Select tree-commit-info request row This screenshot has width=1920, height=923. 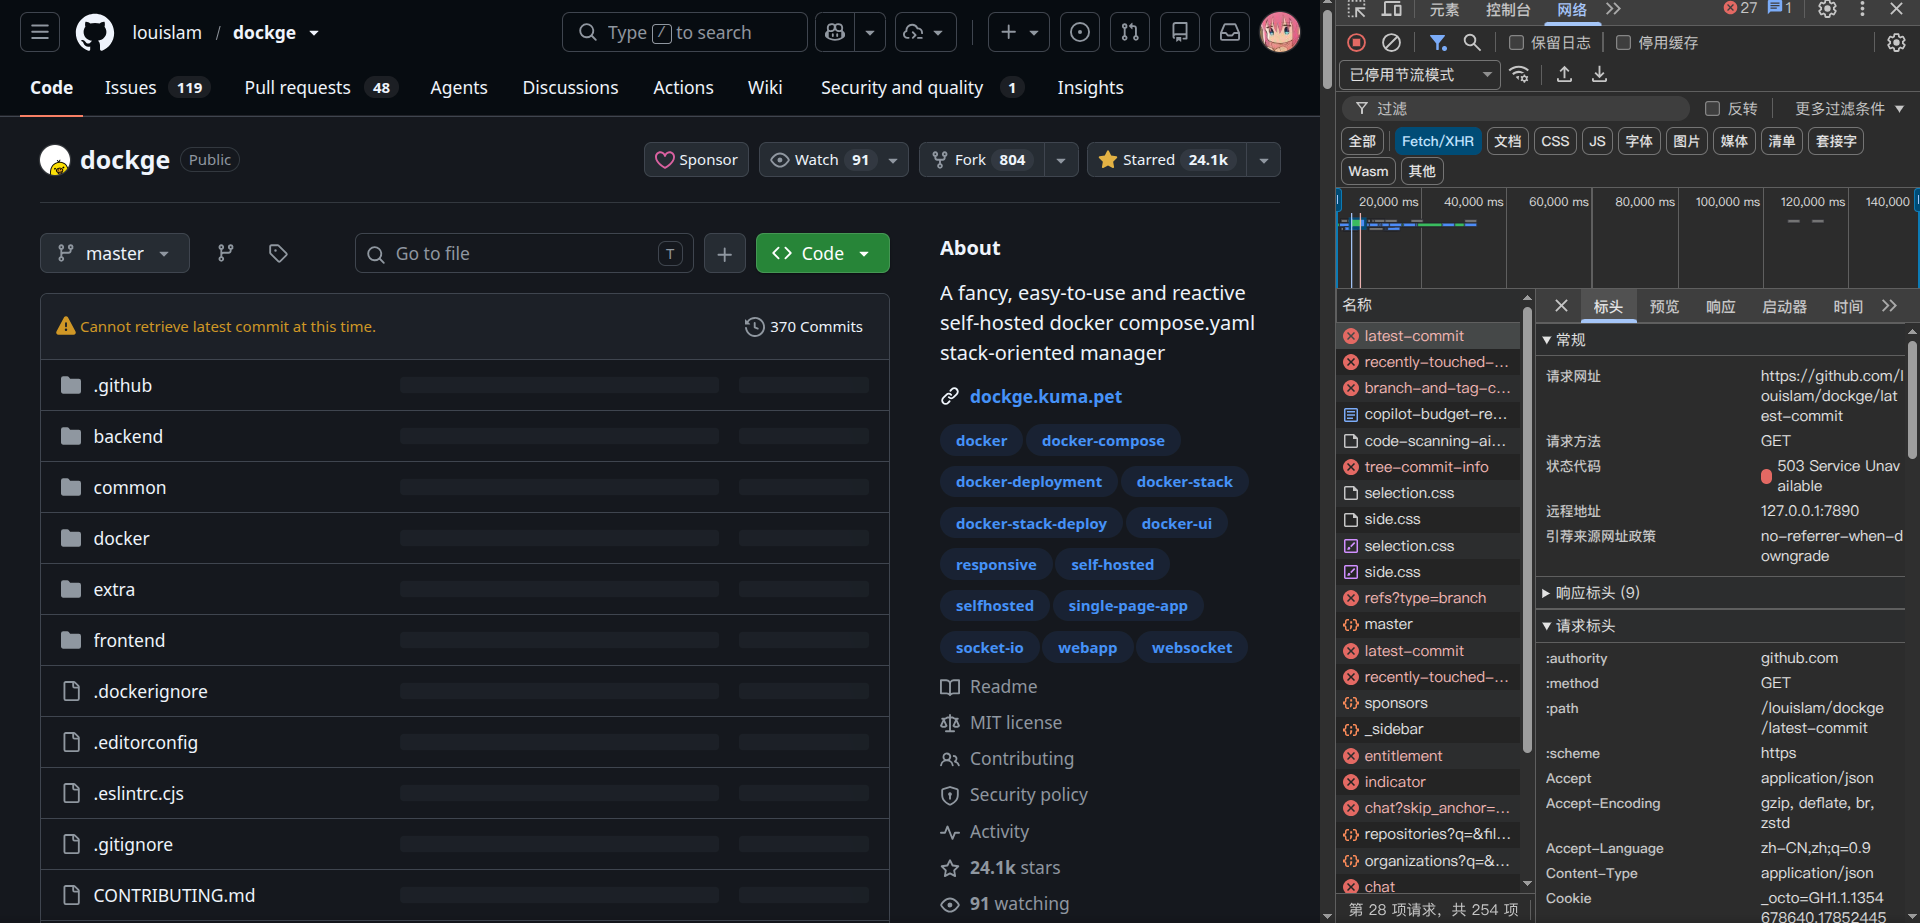click(1428, 467)
